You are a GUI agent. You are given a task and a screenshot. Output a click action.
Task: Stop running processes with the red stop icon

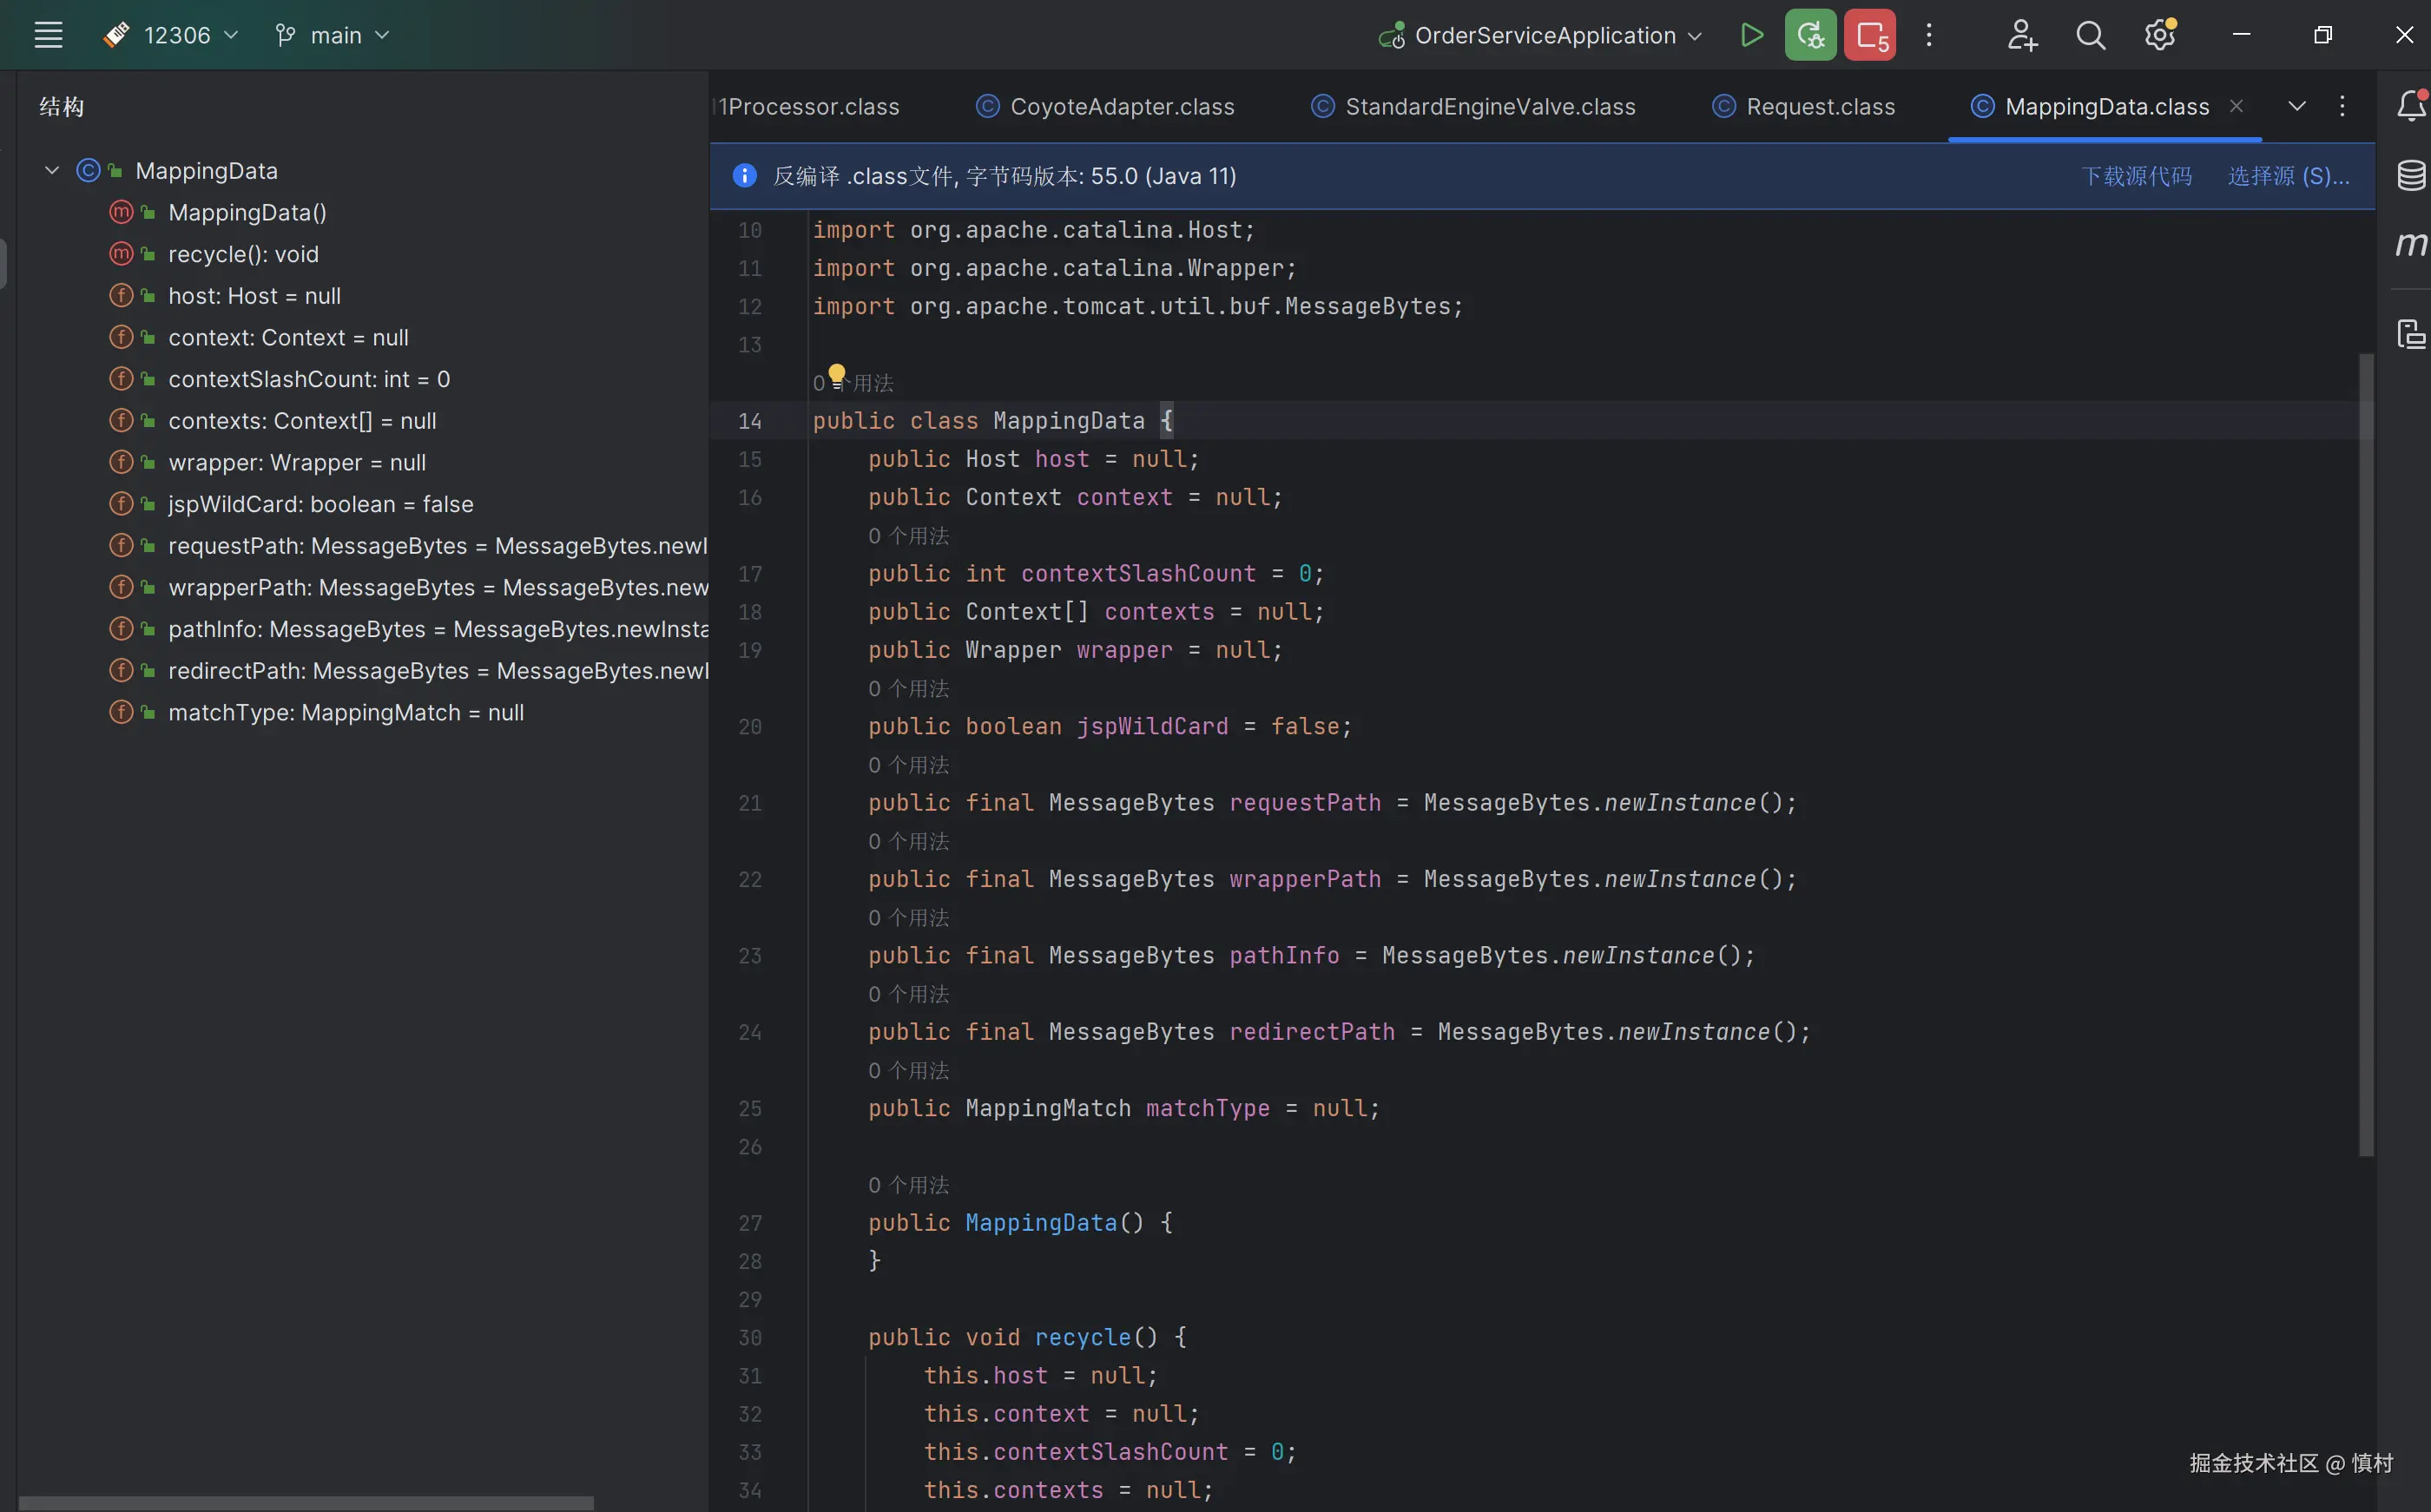coord(1869,35)
